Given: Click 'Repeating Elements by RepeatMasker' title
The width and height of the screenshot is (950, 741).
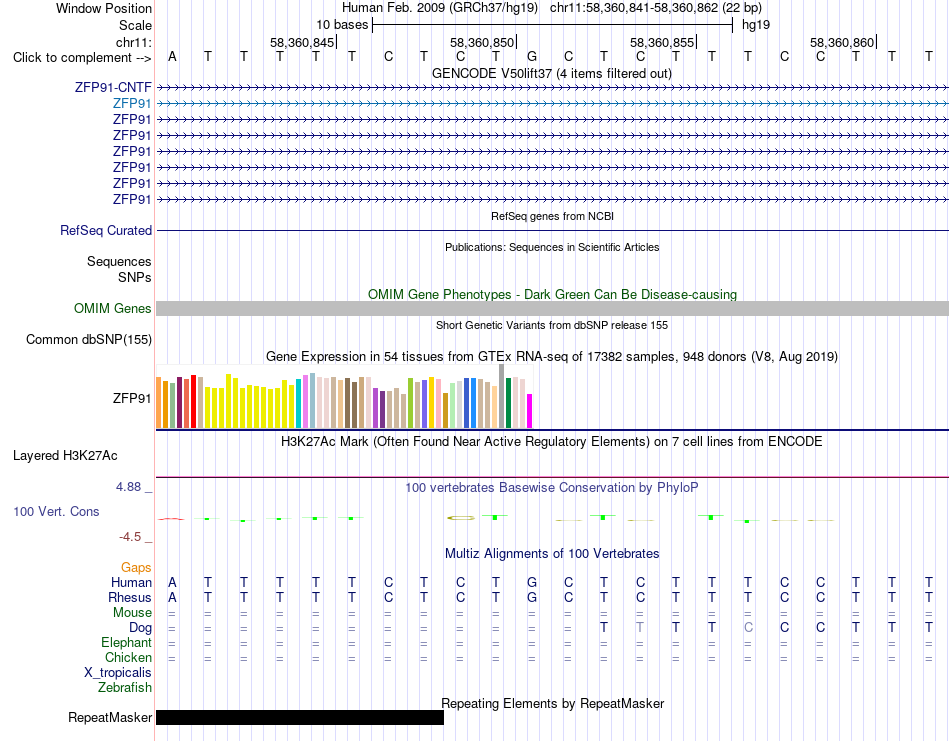Looking at the screenshot, I should (x=553, y=703).
